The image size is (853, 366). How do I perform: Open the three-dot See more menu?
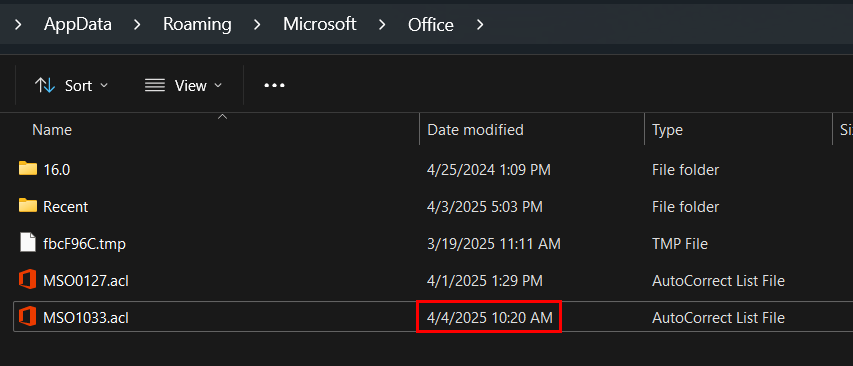coord(274,85)
